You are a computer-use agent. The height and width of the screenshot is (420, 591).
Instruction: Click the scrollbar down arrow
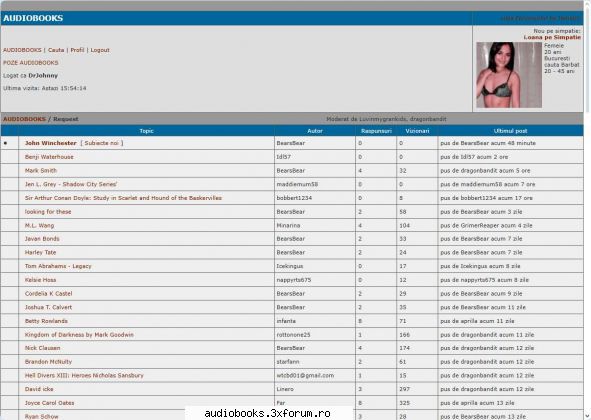coord(588,416)
